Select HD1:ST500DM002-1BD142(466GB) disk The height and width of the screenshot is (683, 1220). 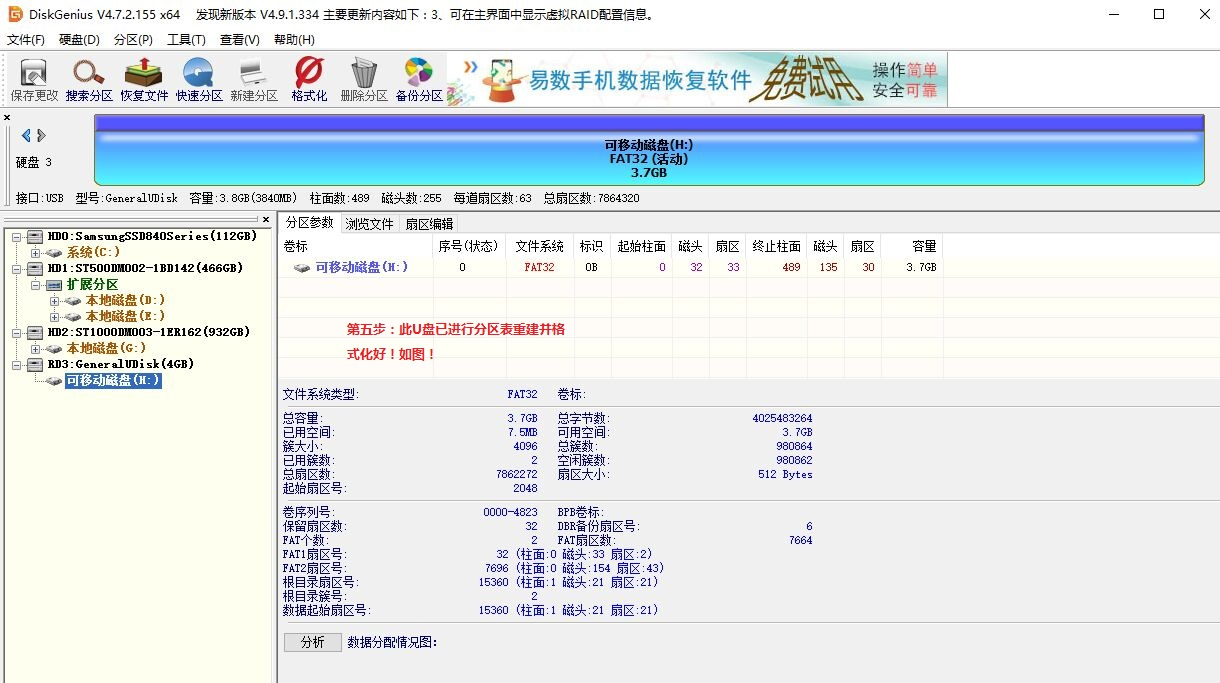point(145,269)
